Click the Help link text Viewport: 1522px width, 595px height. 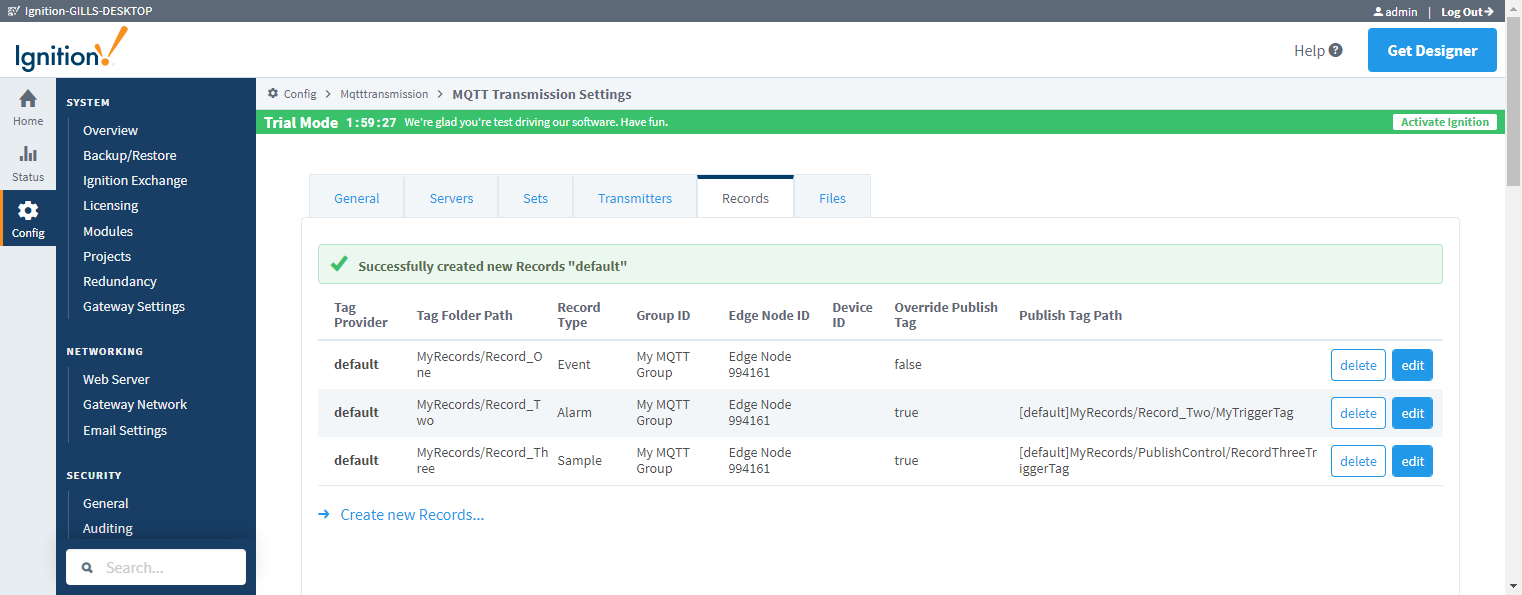coord(1309,50)
